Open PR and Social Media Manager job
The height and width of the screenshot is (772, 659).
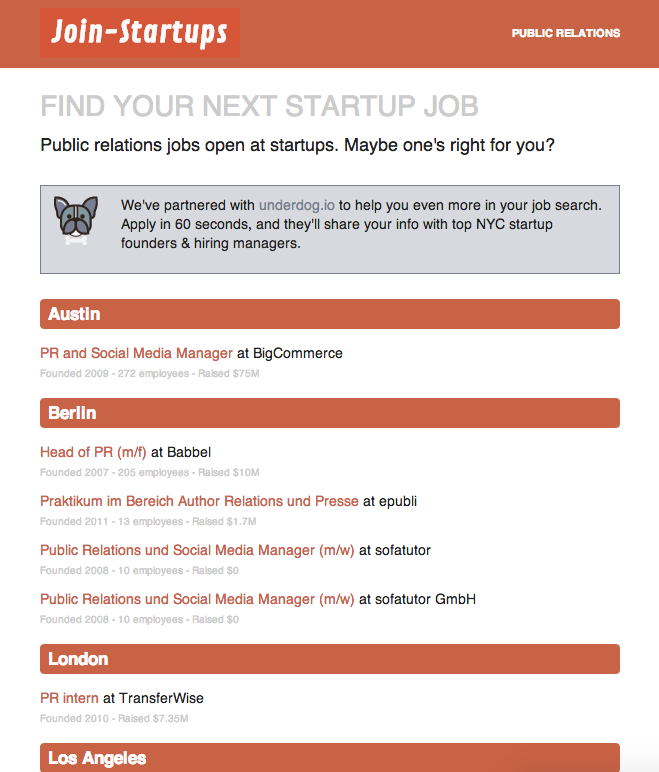point(136,353)
